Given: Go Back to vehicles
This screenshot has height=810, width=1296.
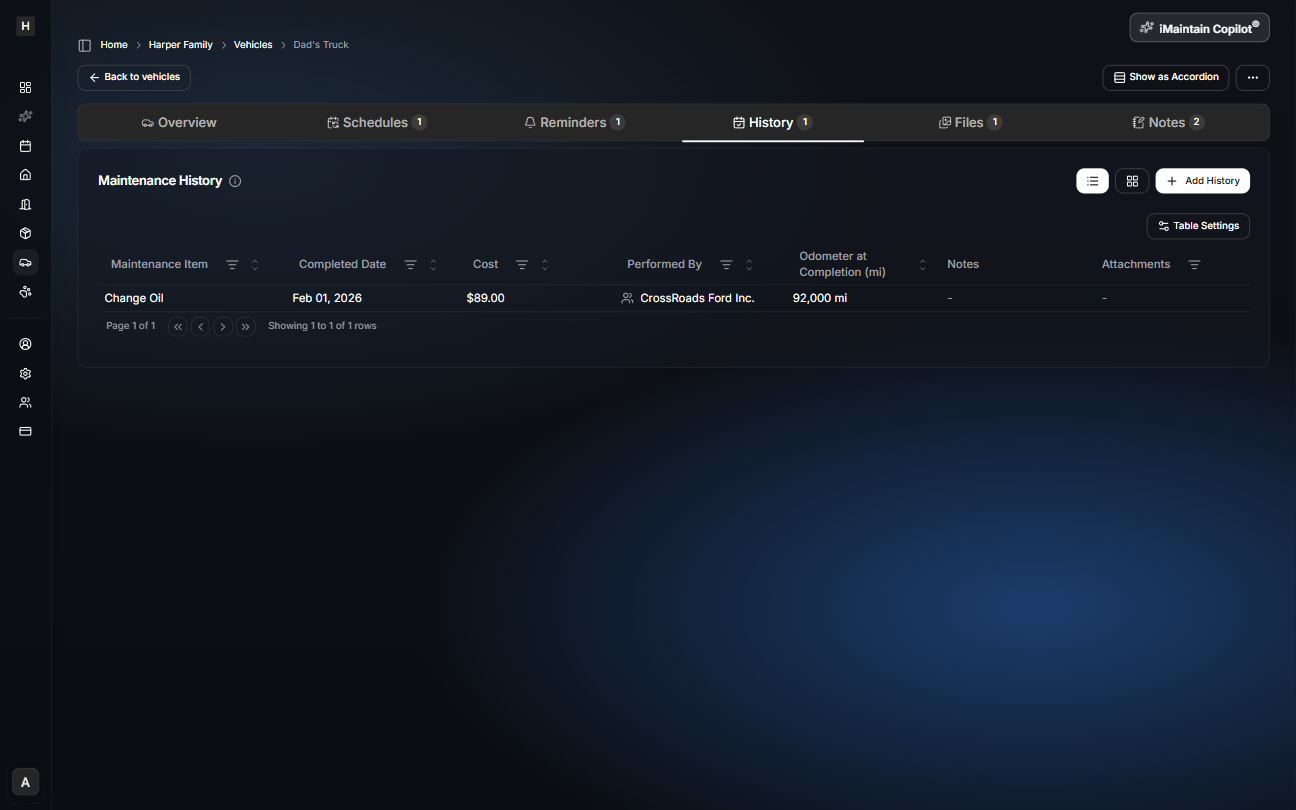Looking at the screenshot, I should [x=133, y=77].
